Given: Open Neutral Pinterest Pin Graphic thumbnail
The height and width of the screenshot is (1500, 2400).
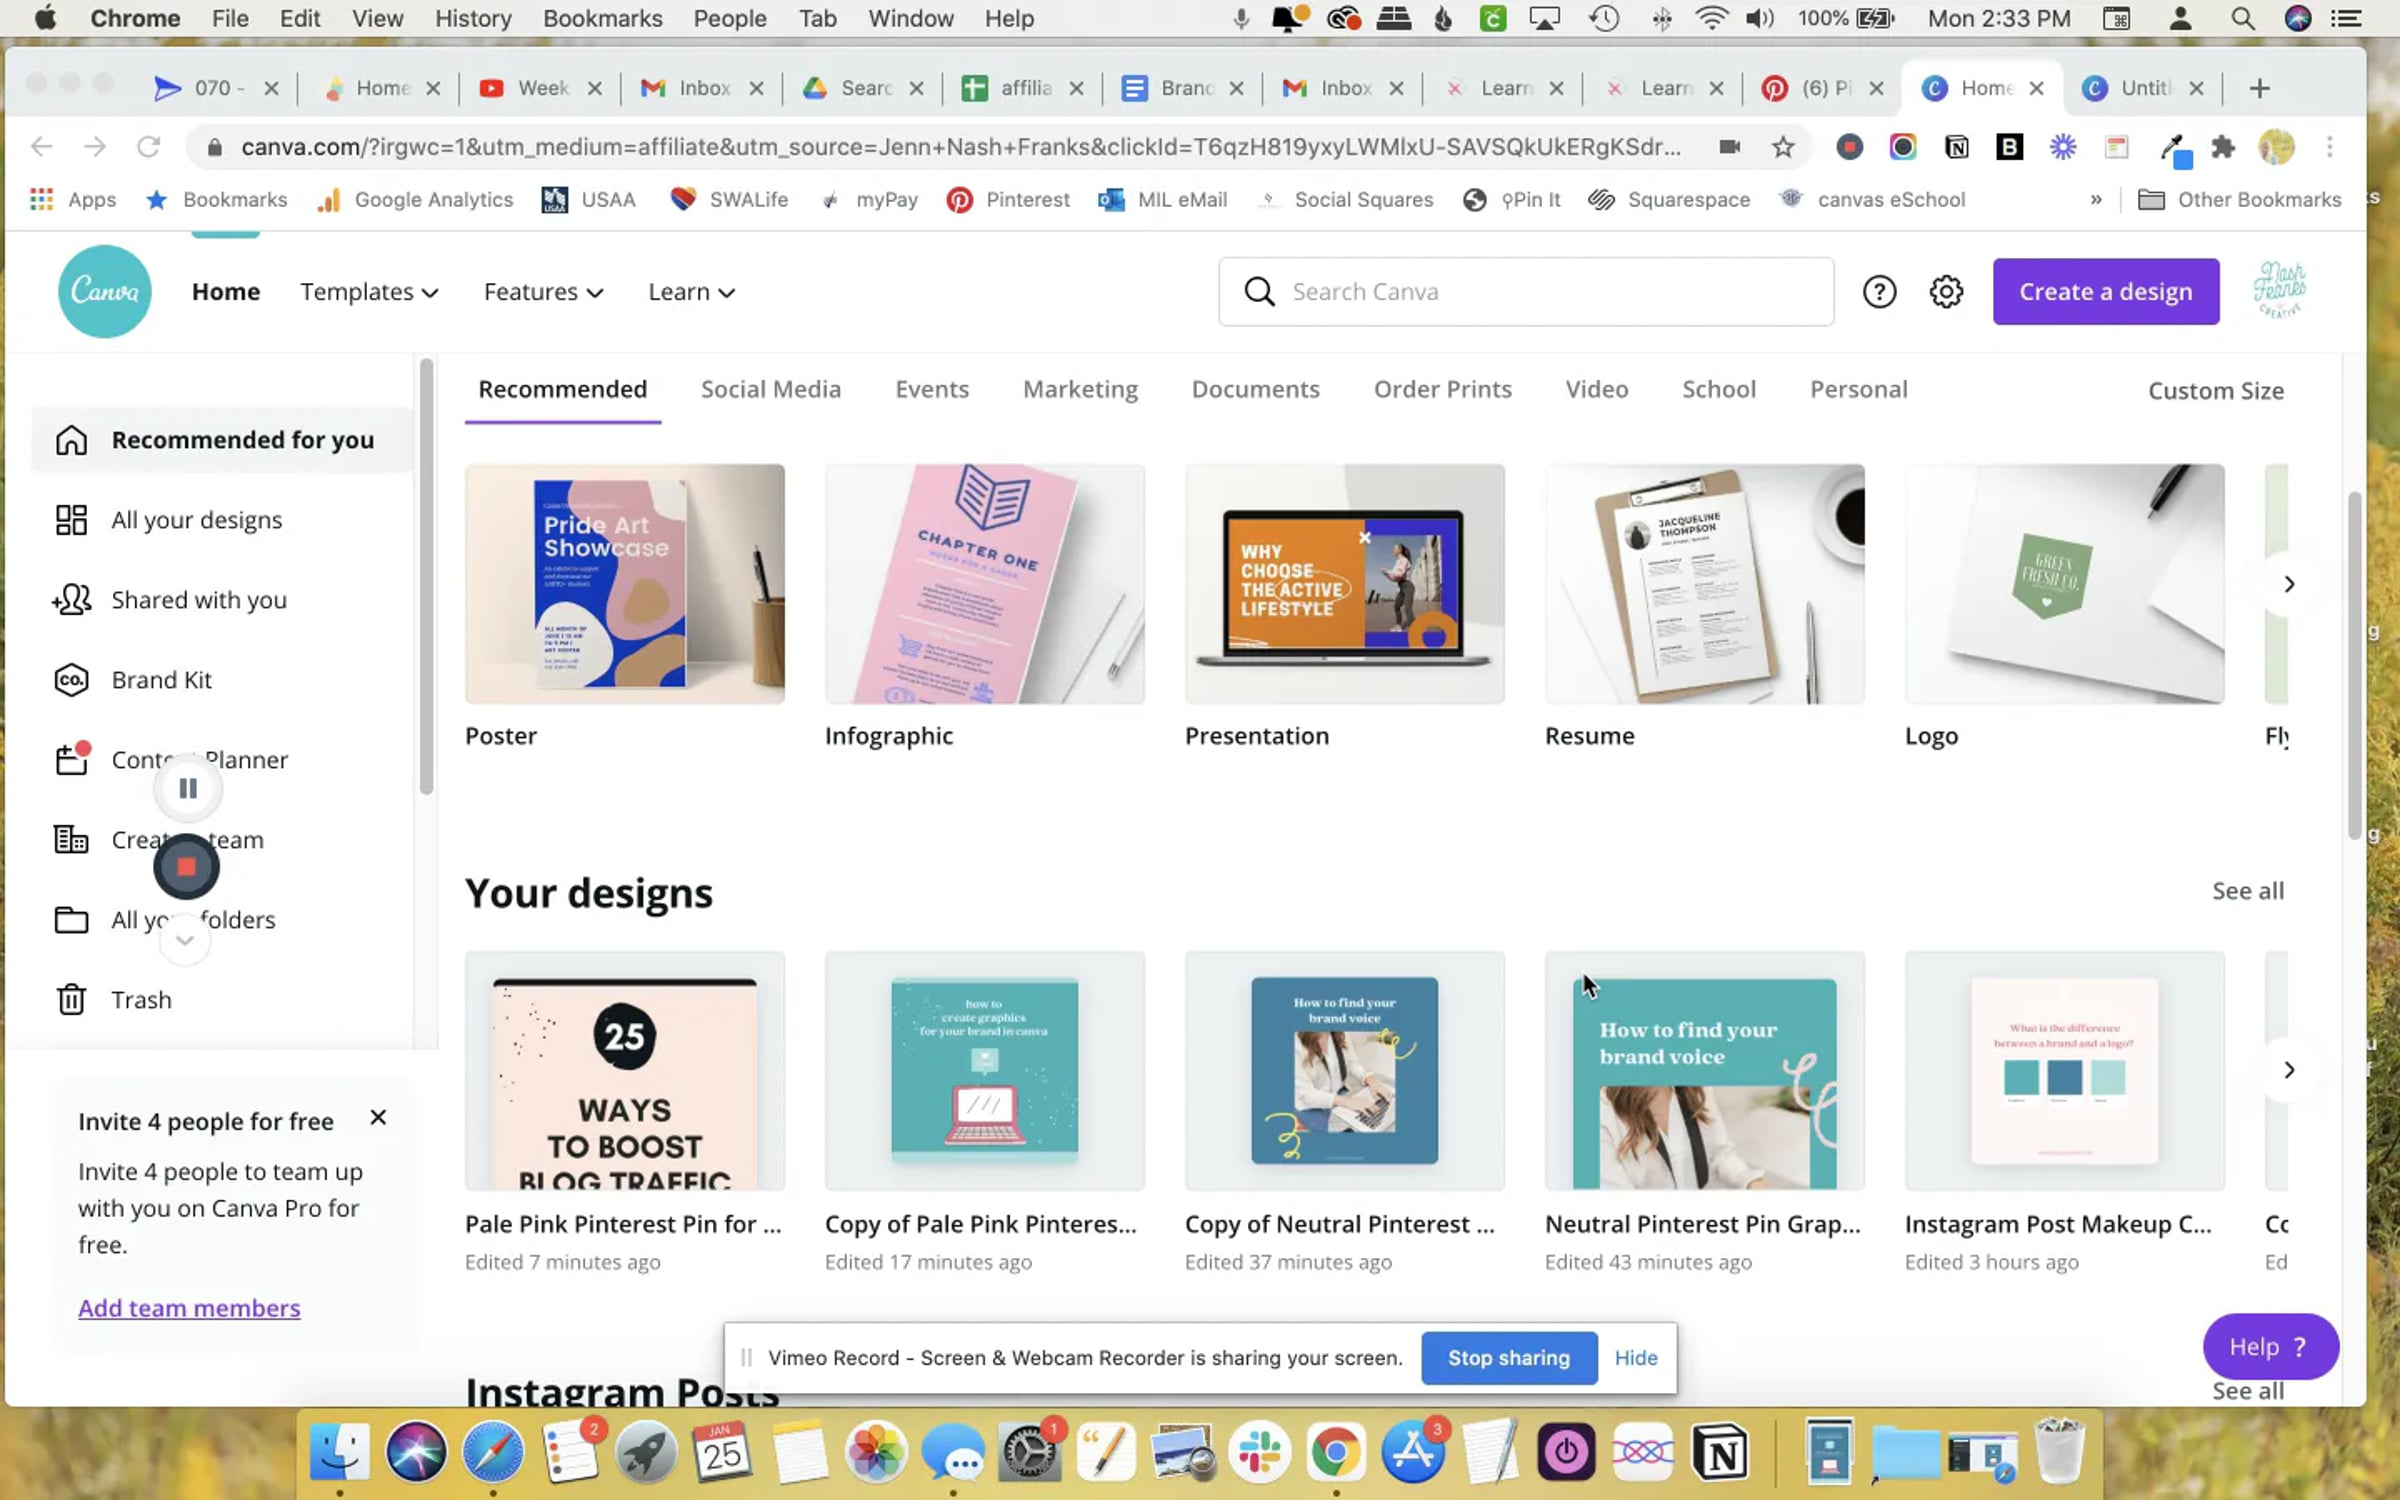Looking at the screenshot, I should 1704,1070.
